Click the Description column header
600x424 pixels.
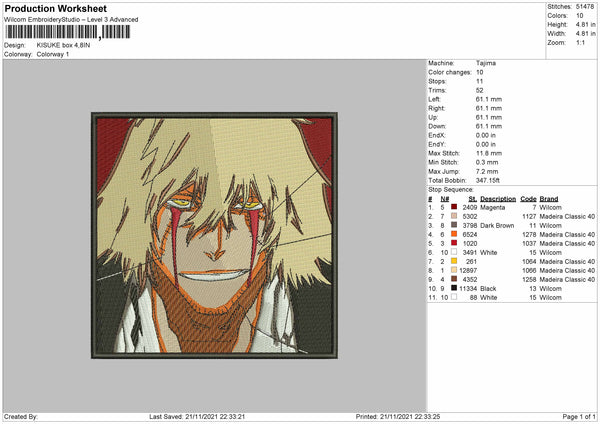[498, 199]
